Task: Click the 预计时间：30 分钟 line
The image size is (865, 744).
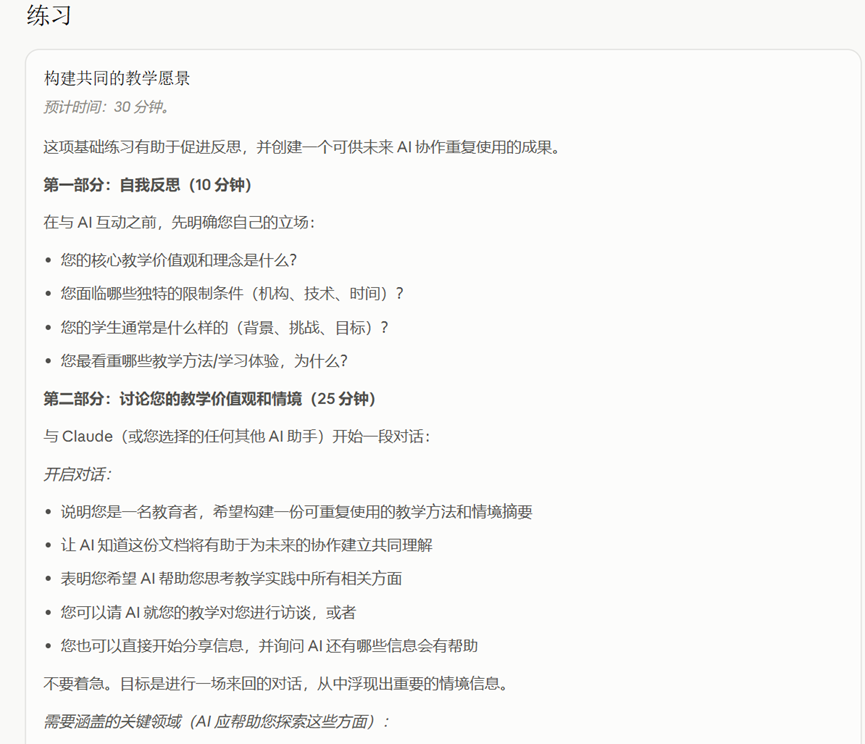Action: [106, 107]
